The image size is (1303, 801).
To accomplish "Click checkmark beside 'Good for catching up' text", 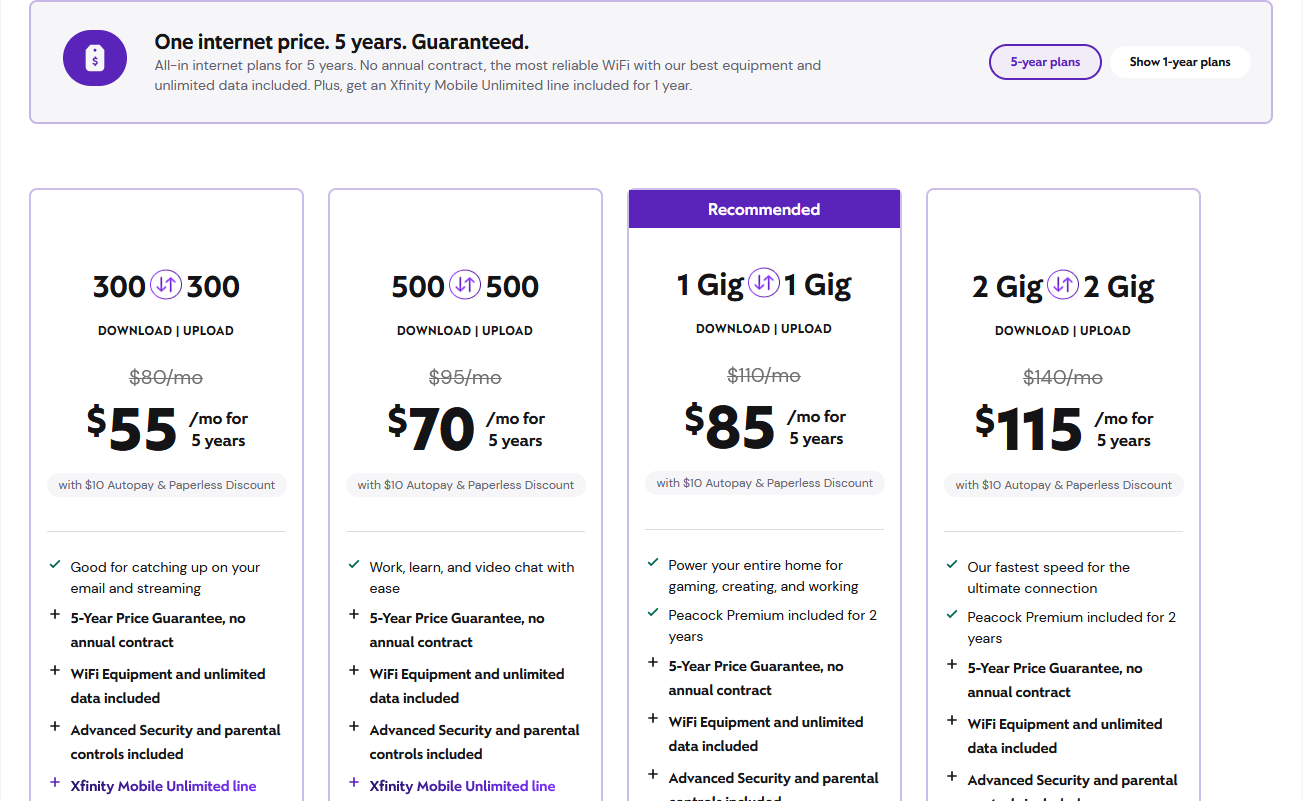I will coord(55,565).
